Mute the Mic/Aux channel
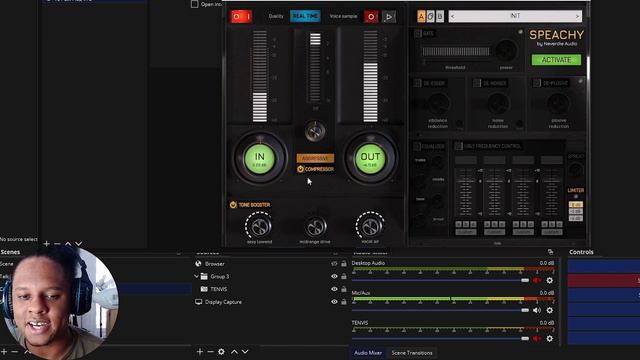640x360 pixels. point(537,310)
